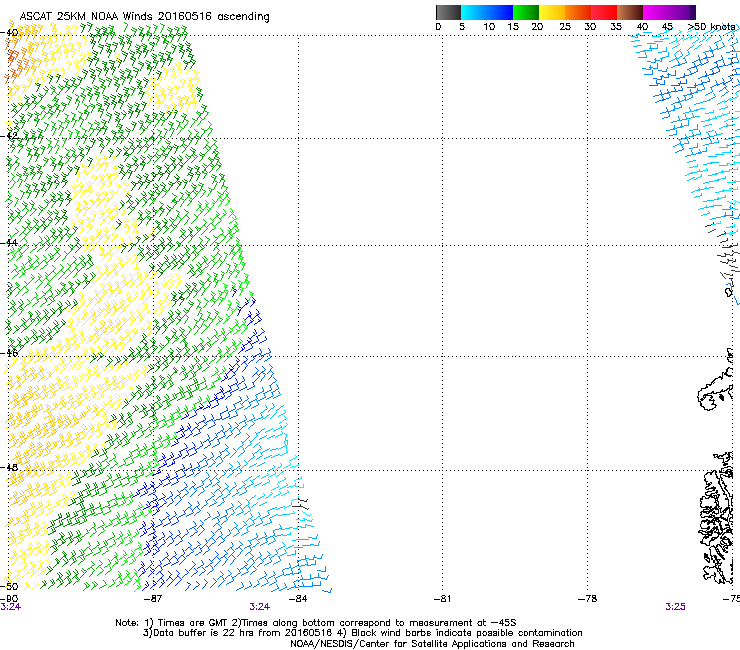Click the yellow 20-25 knots color segment
740x650 pixels.
point(552,12)
